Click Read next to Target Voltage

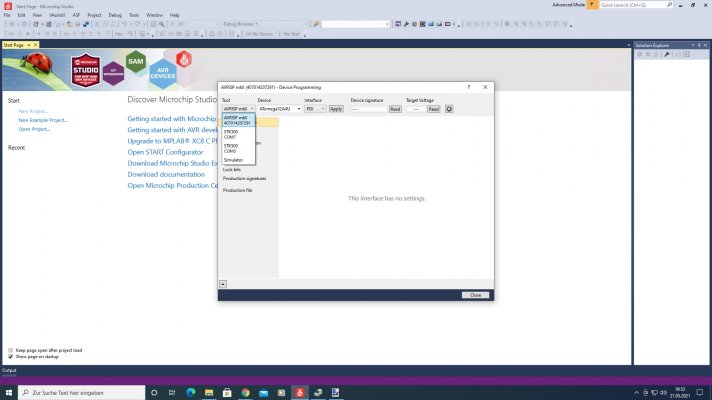click(x=434, y=109)
